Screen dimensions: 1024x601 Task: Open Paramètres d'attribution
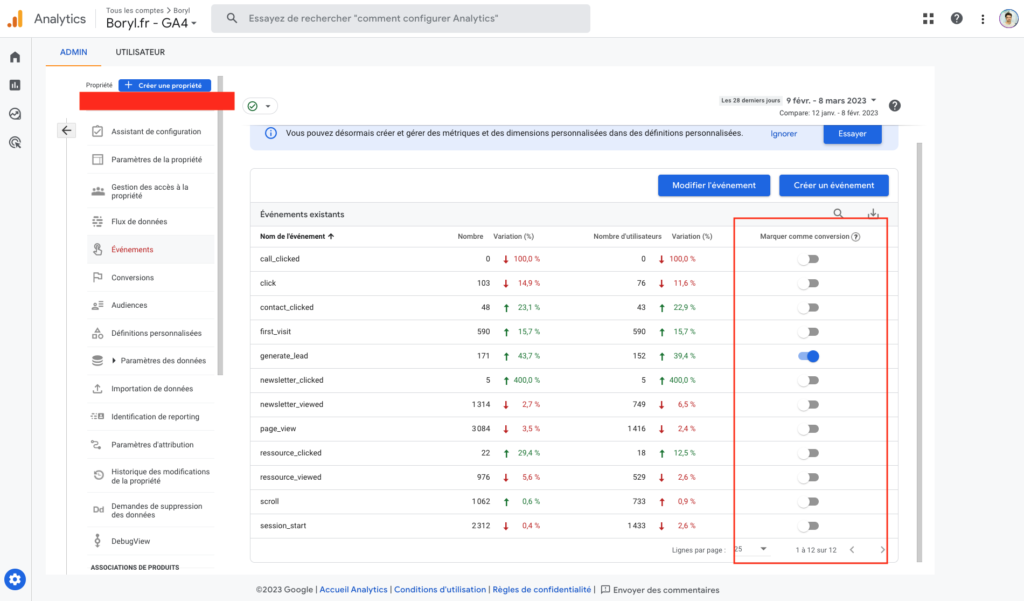151,444
